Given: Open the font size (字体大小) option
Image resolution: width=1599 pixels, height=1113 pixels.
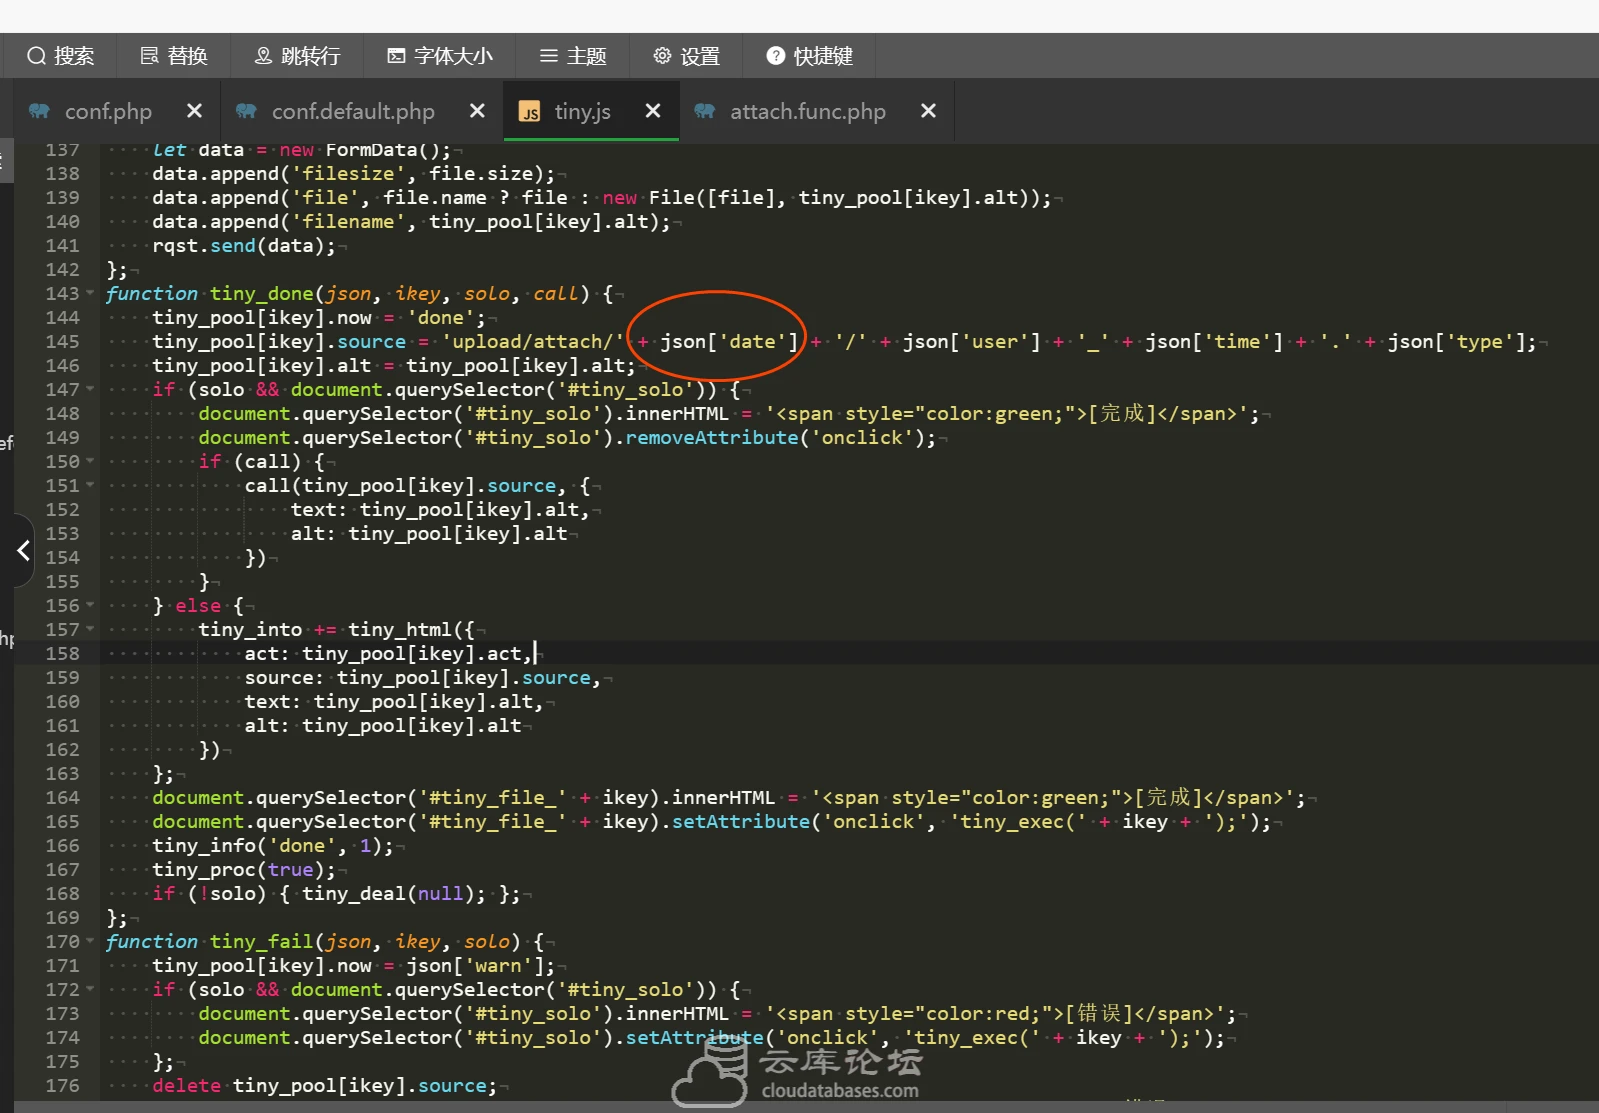Looking at the screenshot, I should (x=440, y=56).
